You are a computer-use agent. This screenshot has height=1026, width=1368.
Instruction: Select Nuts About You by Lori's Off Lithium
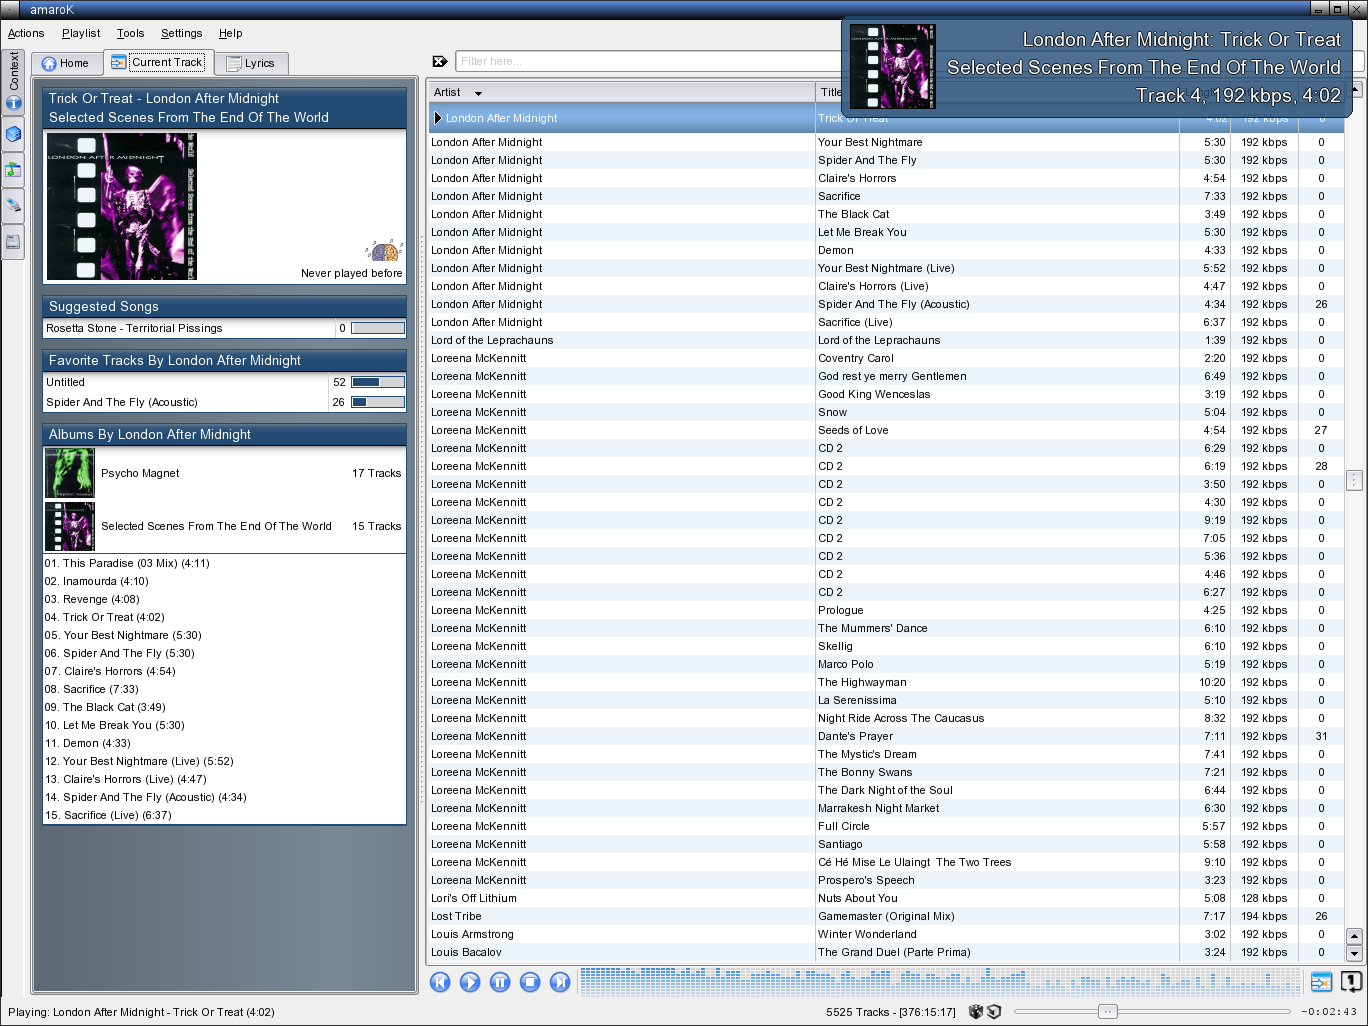pos(886,898)
